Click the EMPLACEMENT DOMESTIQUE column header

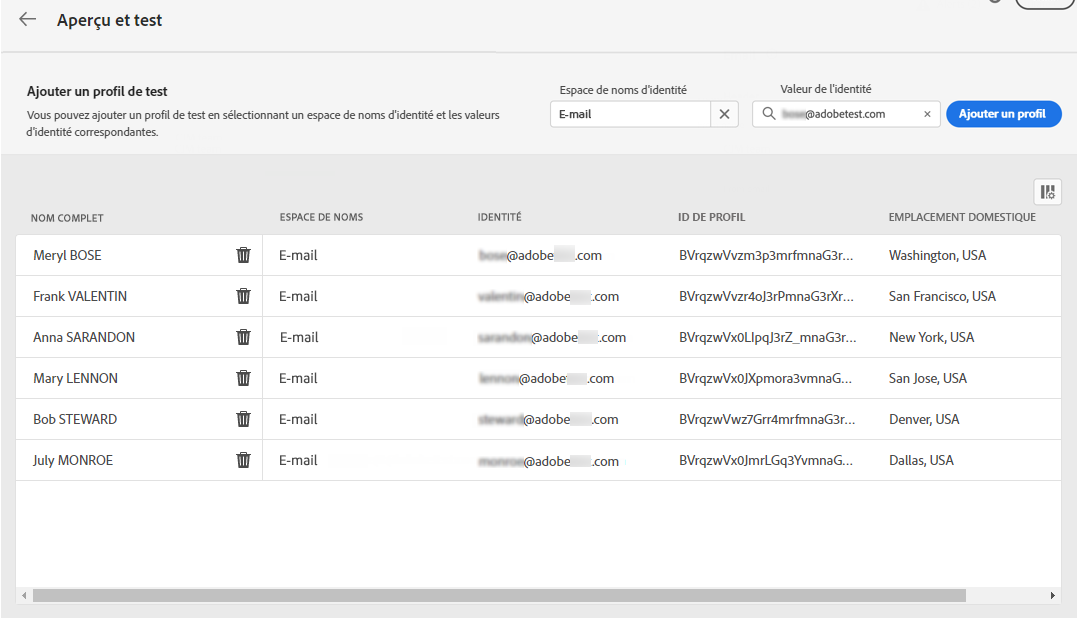click(x=961, y=217)
